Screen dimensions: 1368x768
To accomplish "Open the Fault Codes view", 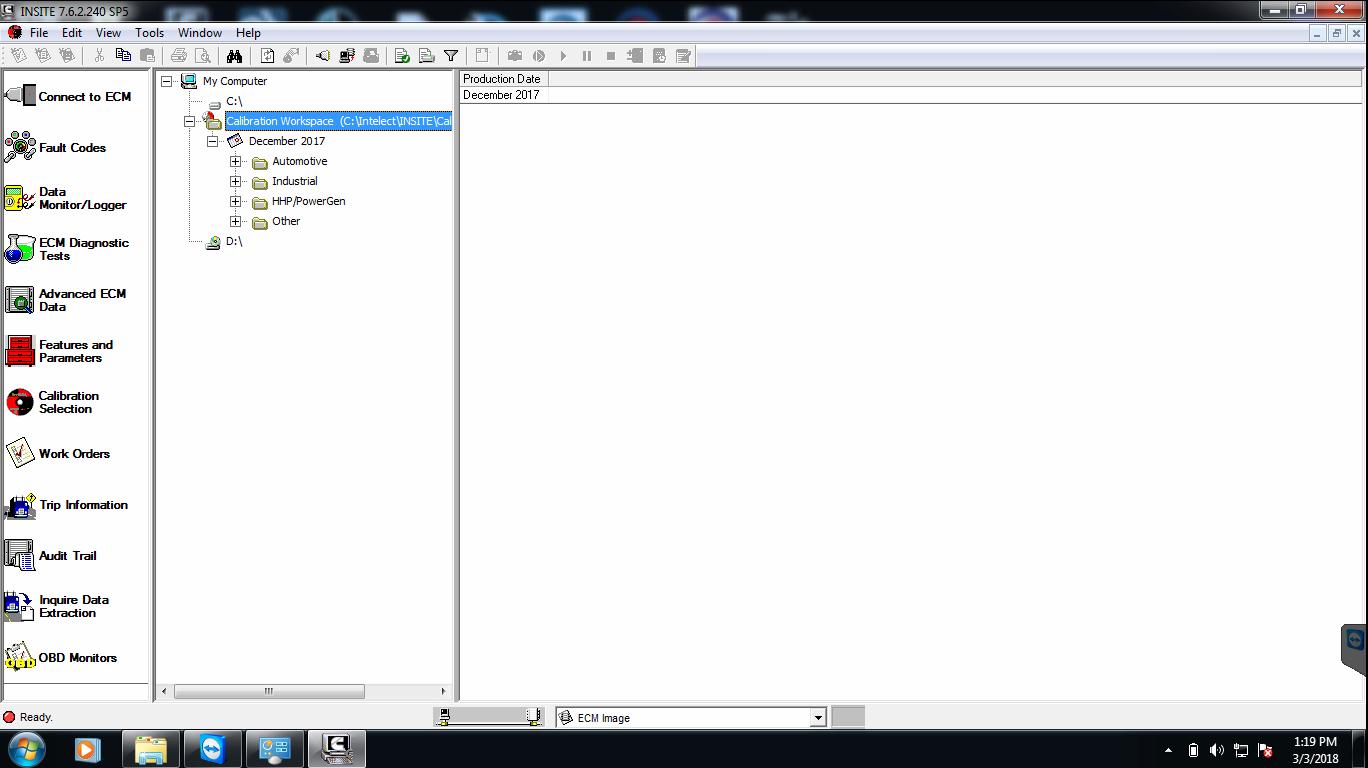I will 55,148.
